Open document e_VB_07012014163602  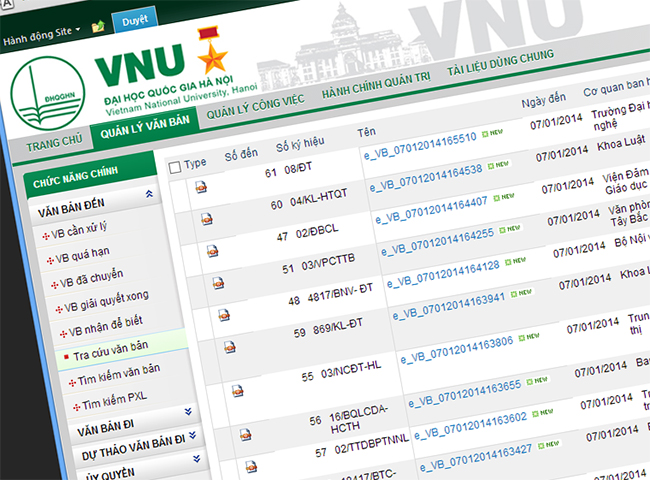click(471, 425)
